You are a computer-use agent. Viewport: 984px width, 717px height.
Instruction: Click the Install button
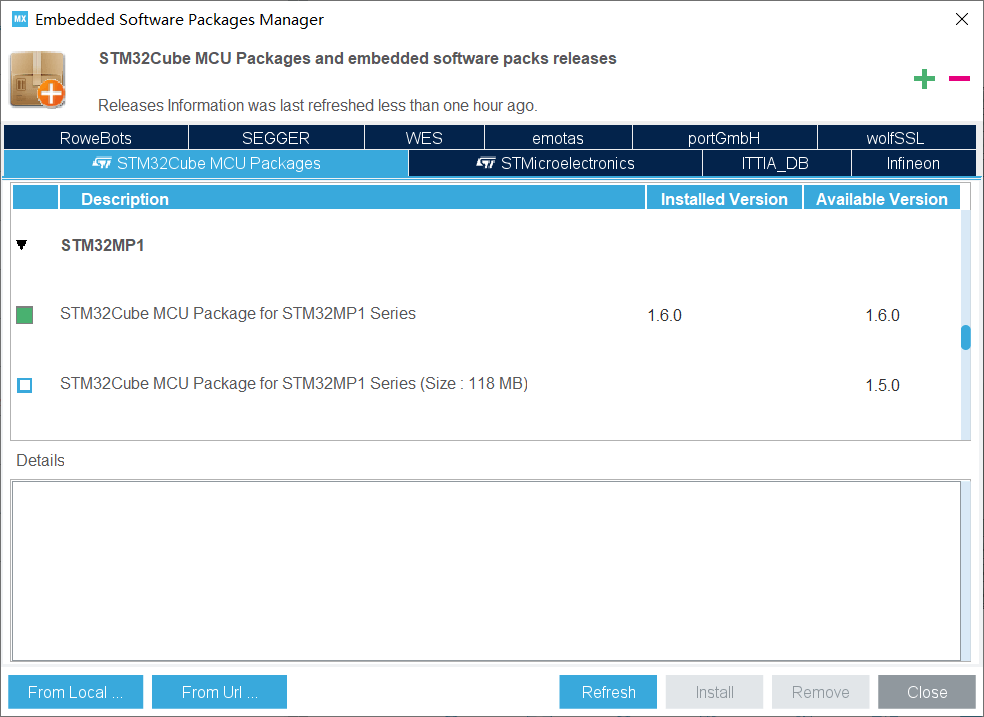point(714,692)
